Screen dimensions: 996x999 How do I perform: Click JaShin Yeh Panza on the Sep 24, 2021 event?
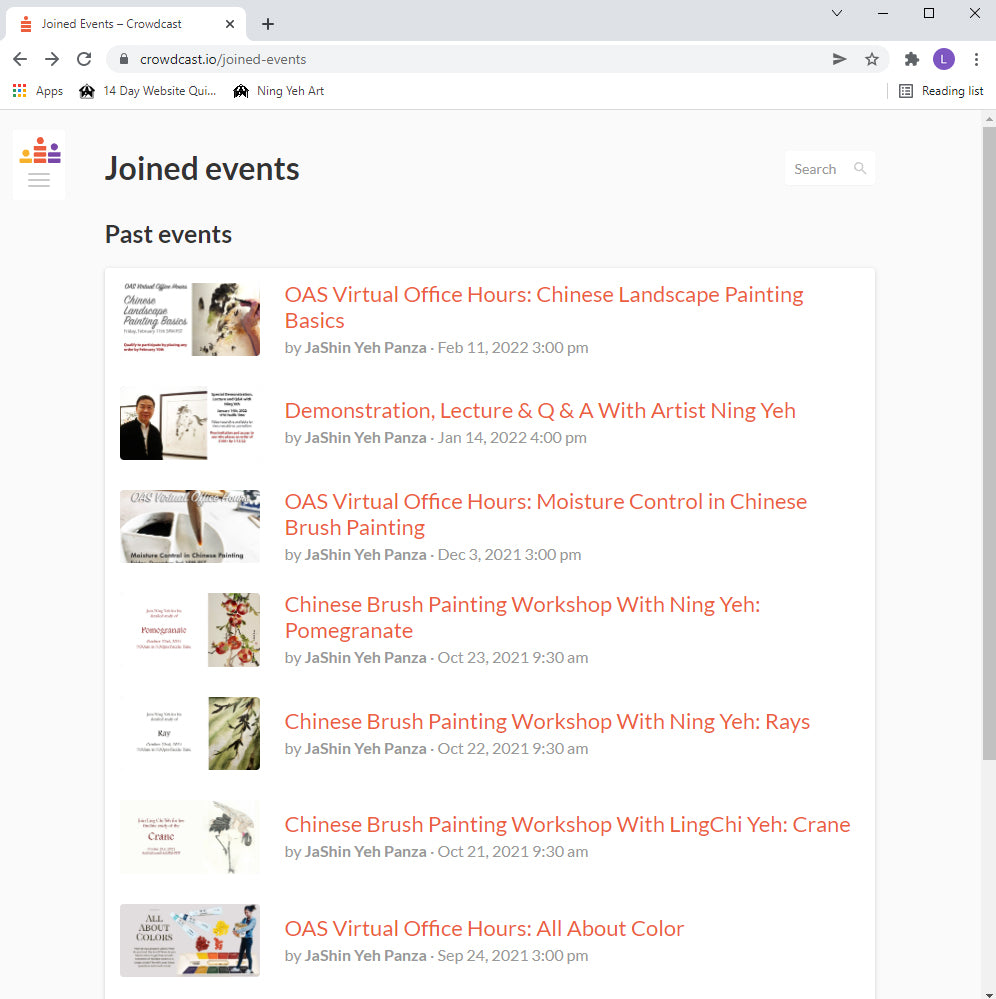pos(365,956)
